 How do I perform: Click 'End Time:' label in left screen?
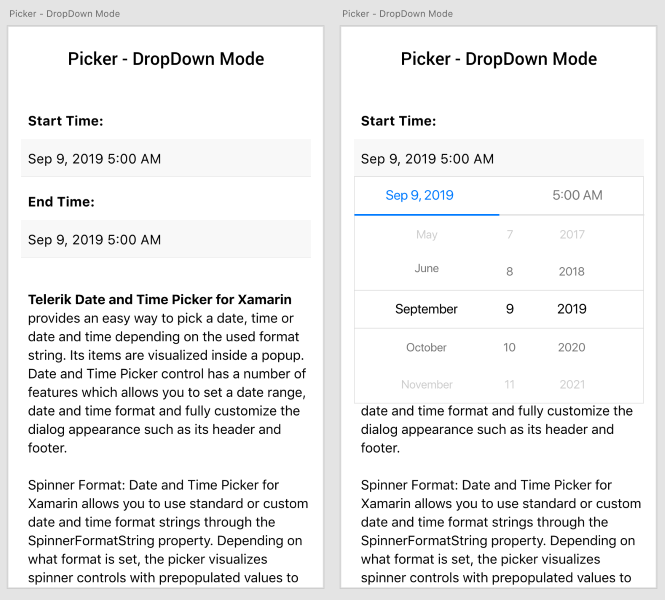click(x=61, y=202)
